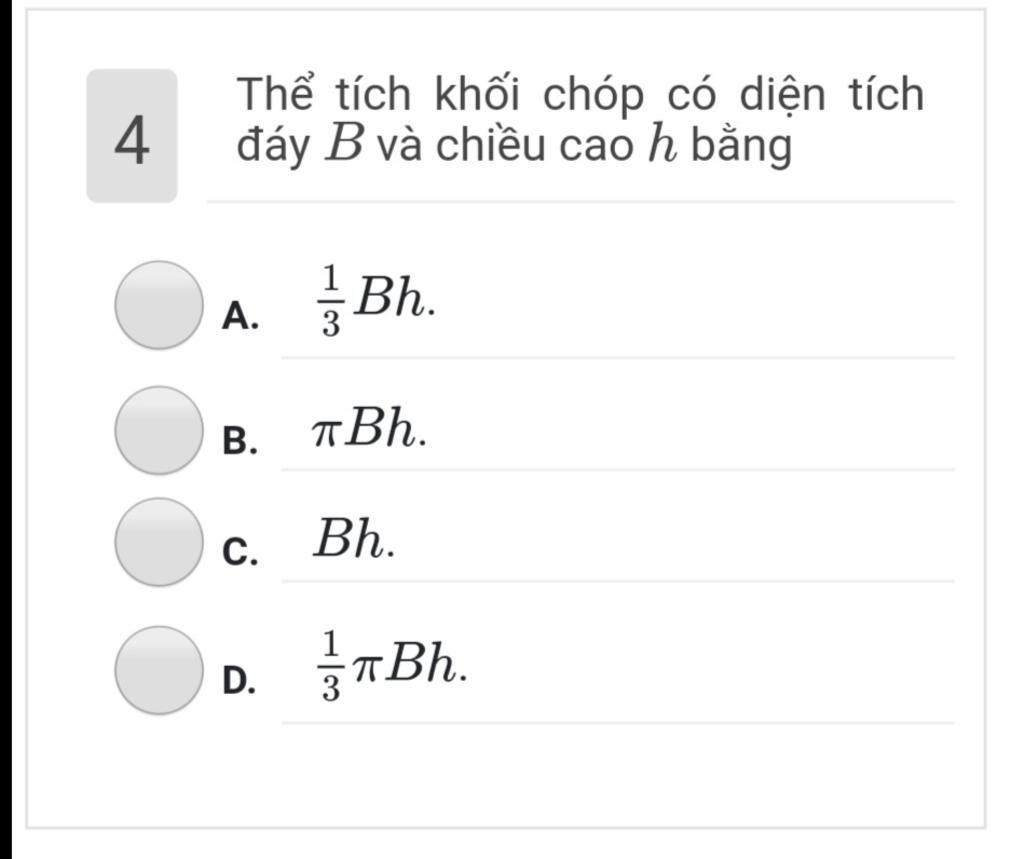1024x859 pixels.
Task: Choose the radio button for option C
Action: tap(159, 542)
